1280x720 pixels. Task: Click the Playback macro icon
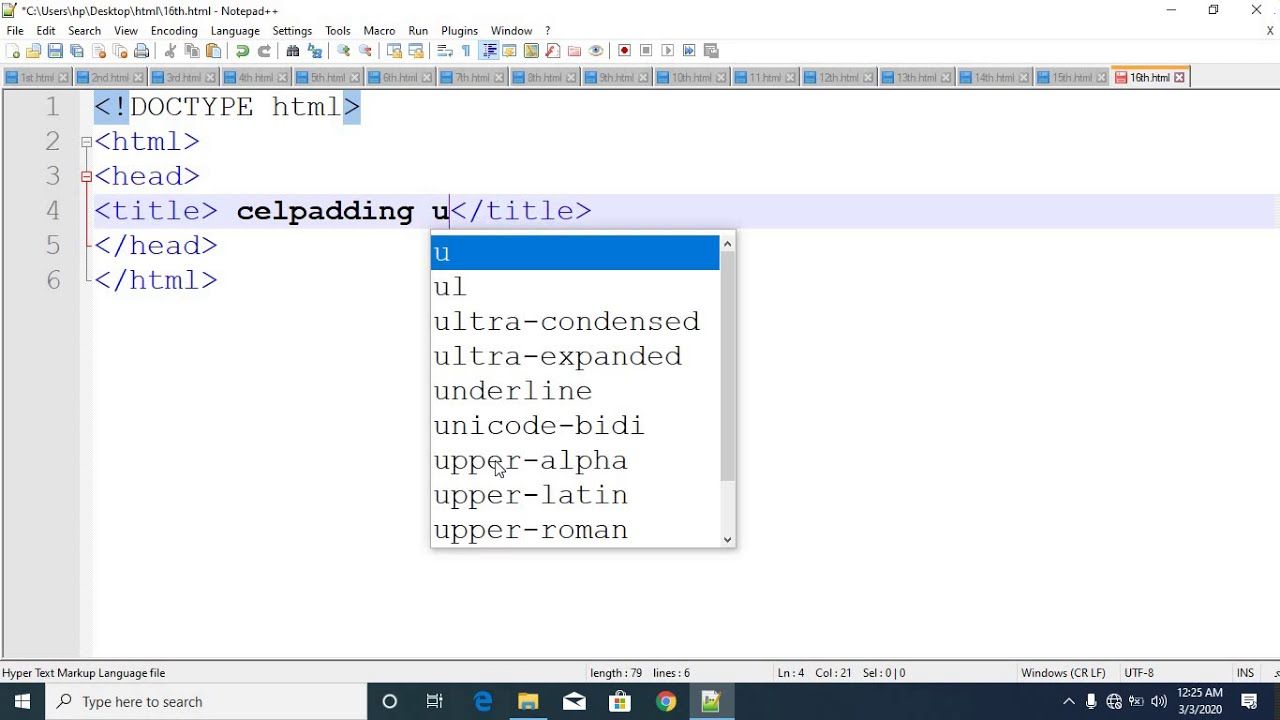[667, 51]
